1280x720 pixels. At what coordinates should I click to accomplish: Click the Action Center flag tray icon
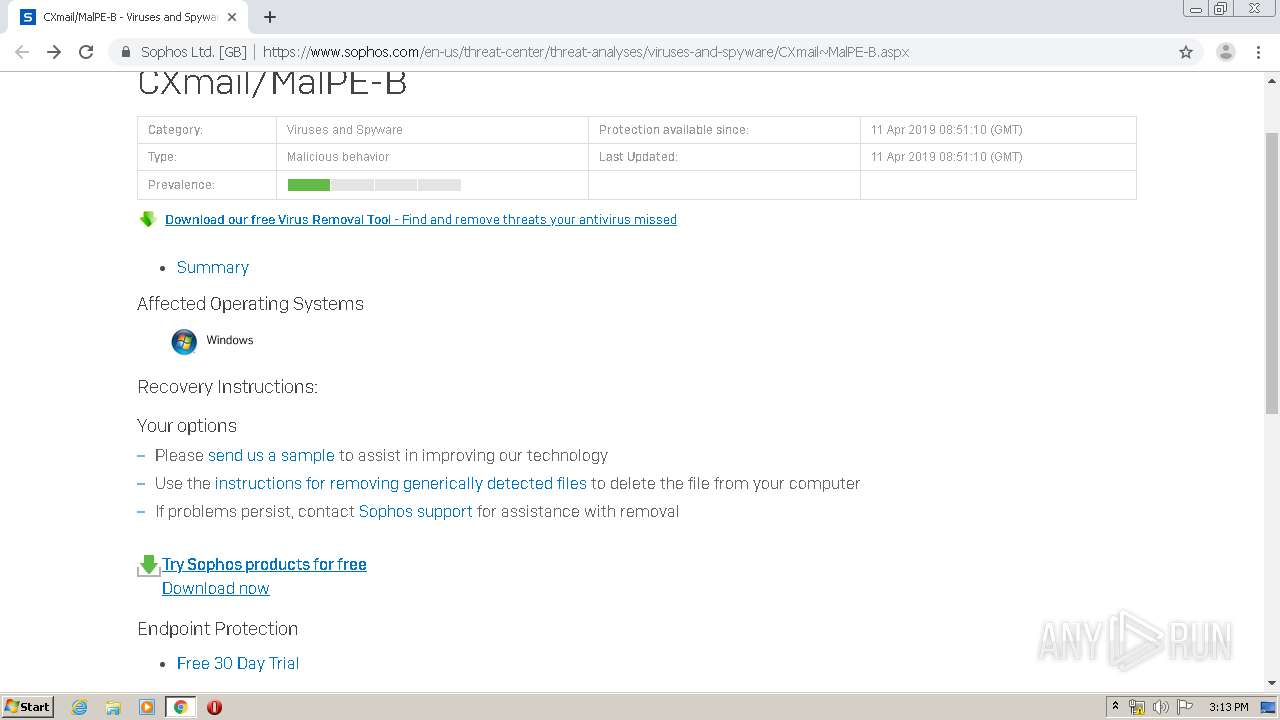point(1185,707)
